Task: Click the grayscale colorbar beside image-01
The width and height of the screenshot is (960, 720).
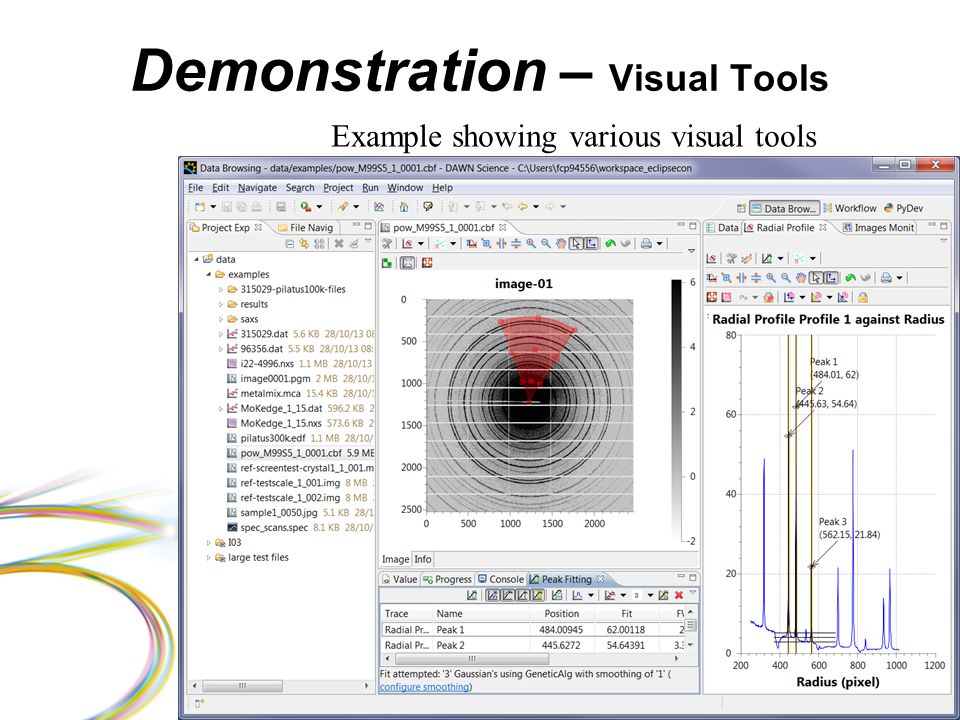Action: (x=677, y=410)
